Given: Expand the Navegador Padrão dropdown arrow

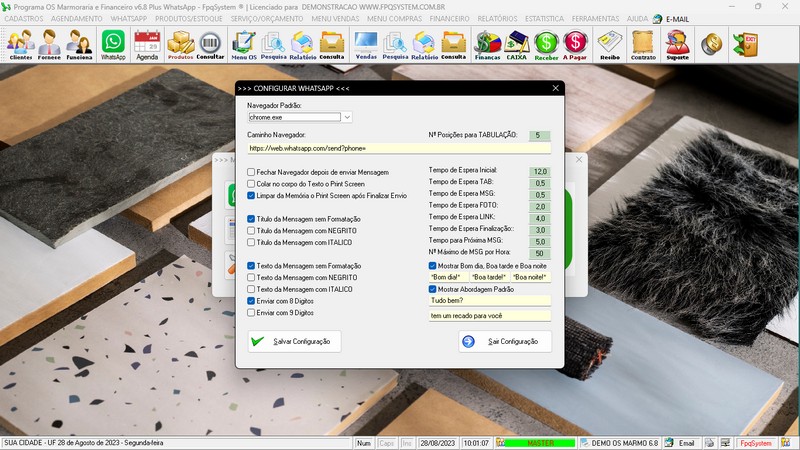Looking at the screenshot, I should tap(347, 117).
